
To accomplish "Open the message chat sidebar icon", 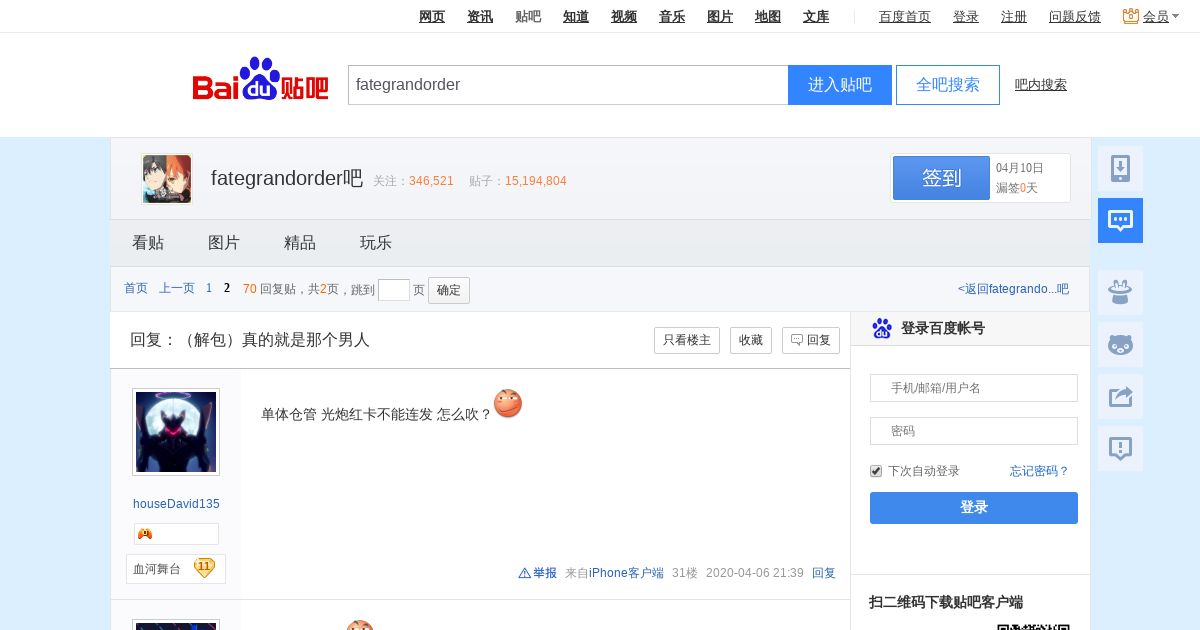I will (1120, 220).
